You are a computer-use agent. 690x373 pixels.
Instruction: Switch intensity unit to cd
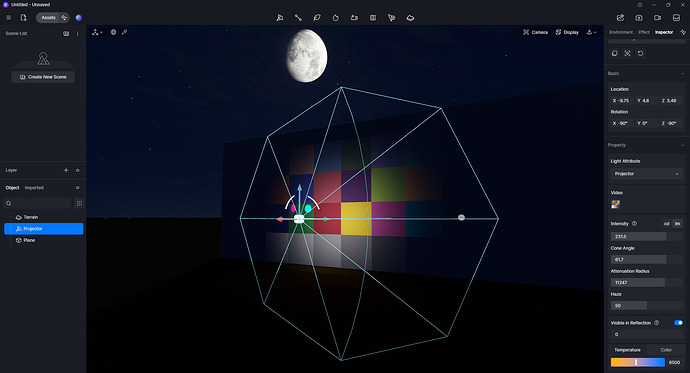pos(667,224)
